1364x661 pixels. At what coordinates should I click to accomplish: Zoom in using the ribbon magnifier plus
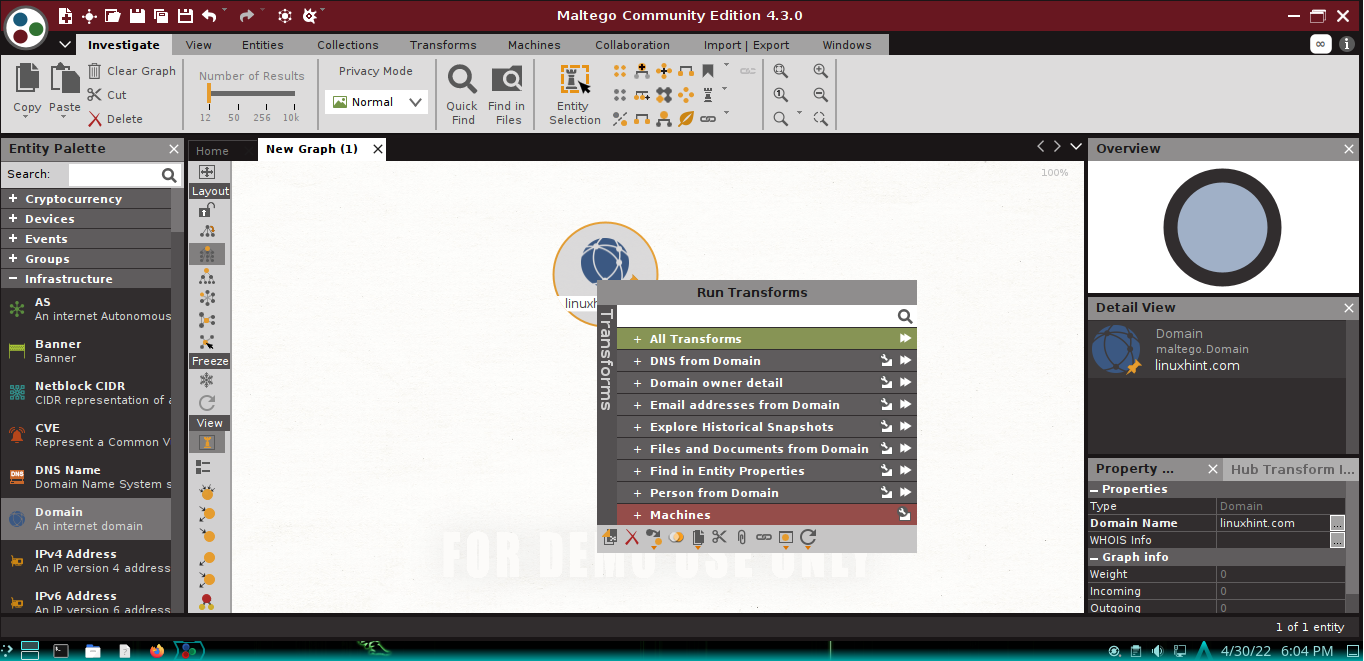[x=821, y=71]
